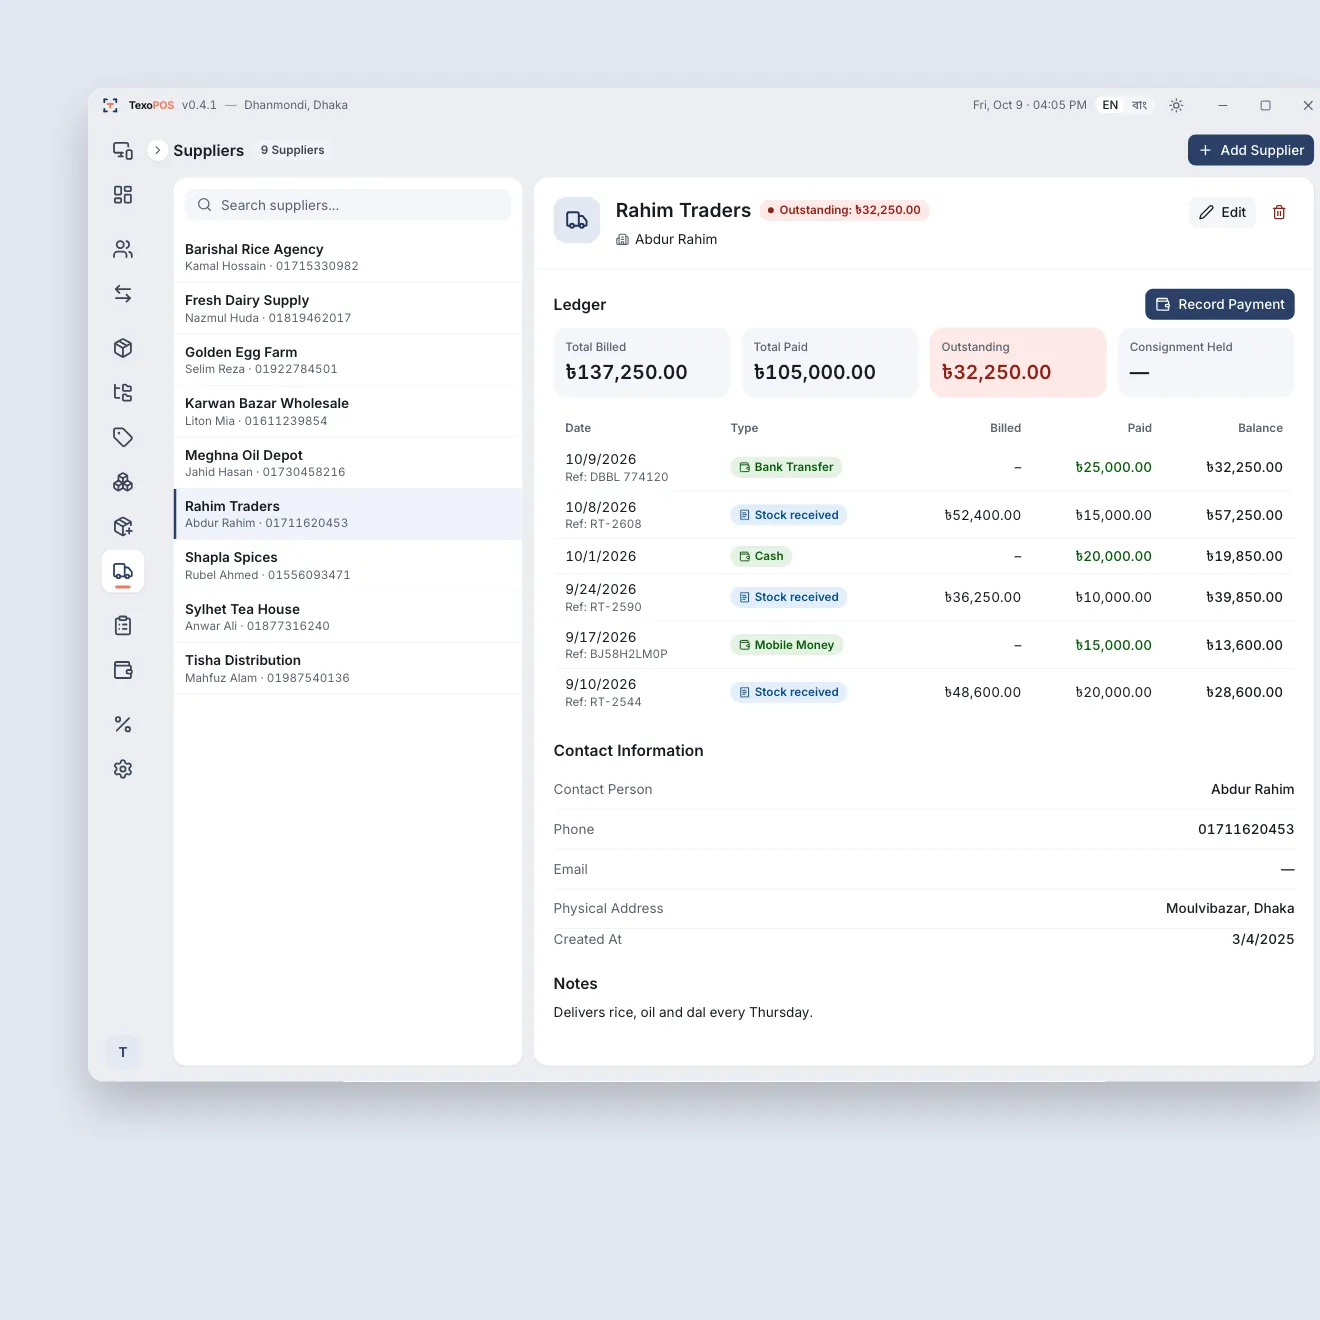
Task: Click the Total Paid ৳105,000.00 card
Action: (x=830, y=362)
